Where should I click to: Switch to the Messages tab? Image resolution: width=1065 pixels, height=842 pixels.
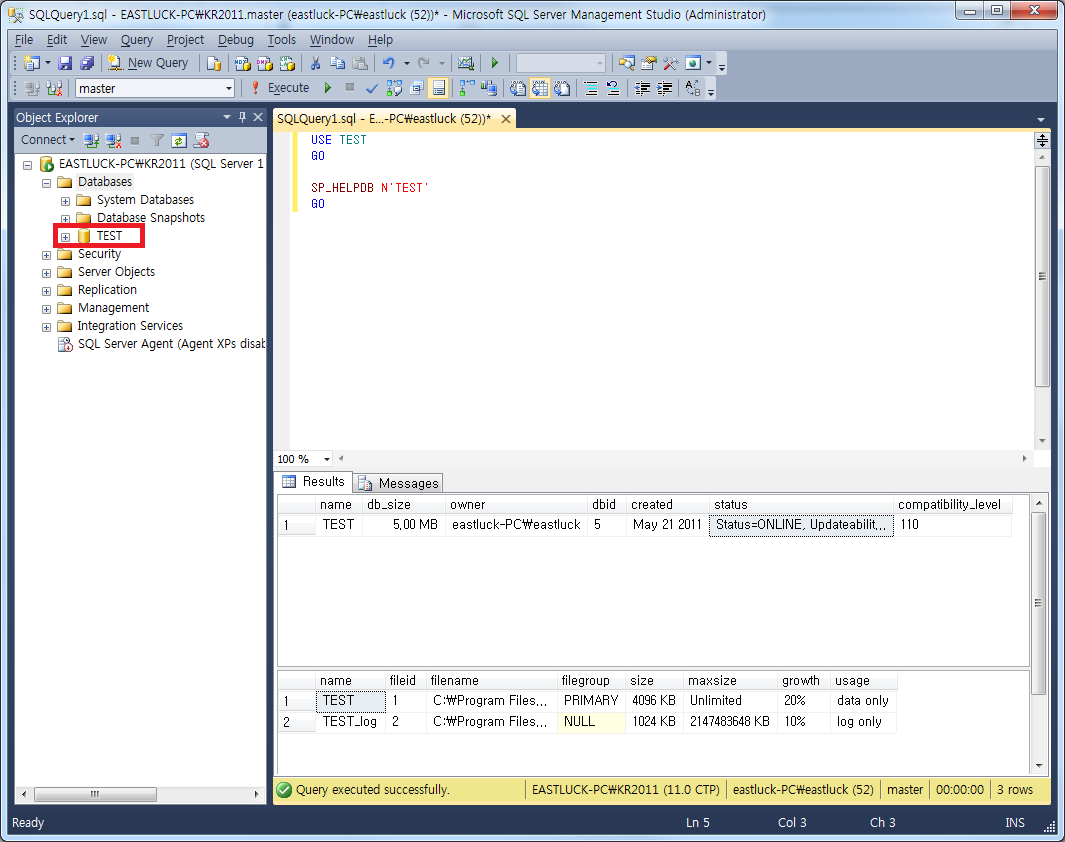coord(400,483)
